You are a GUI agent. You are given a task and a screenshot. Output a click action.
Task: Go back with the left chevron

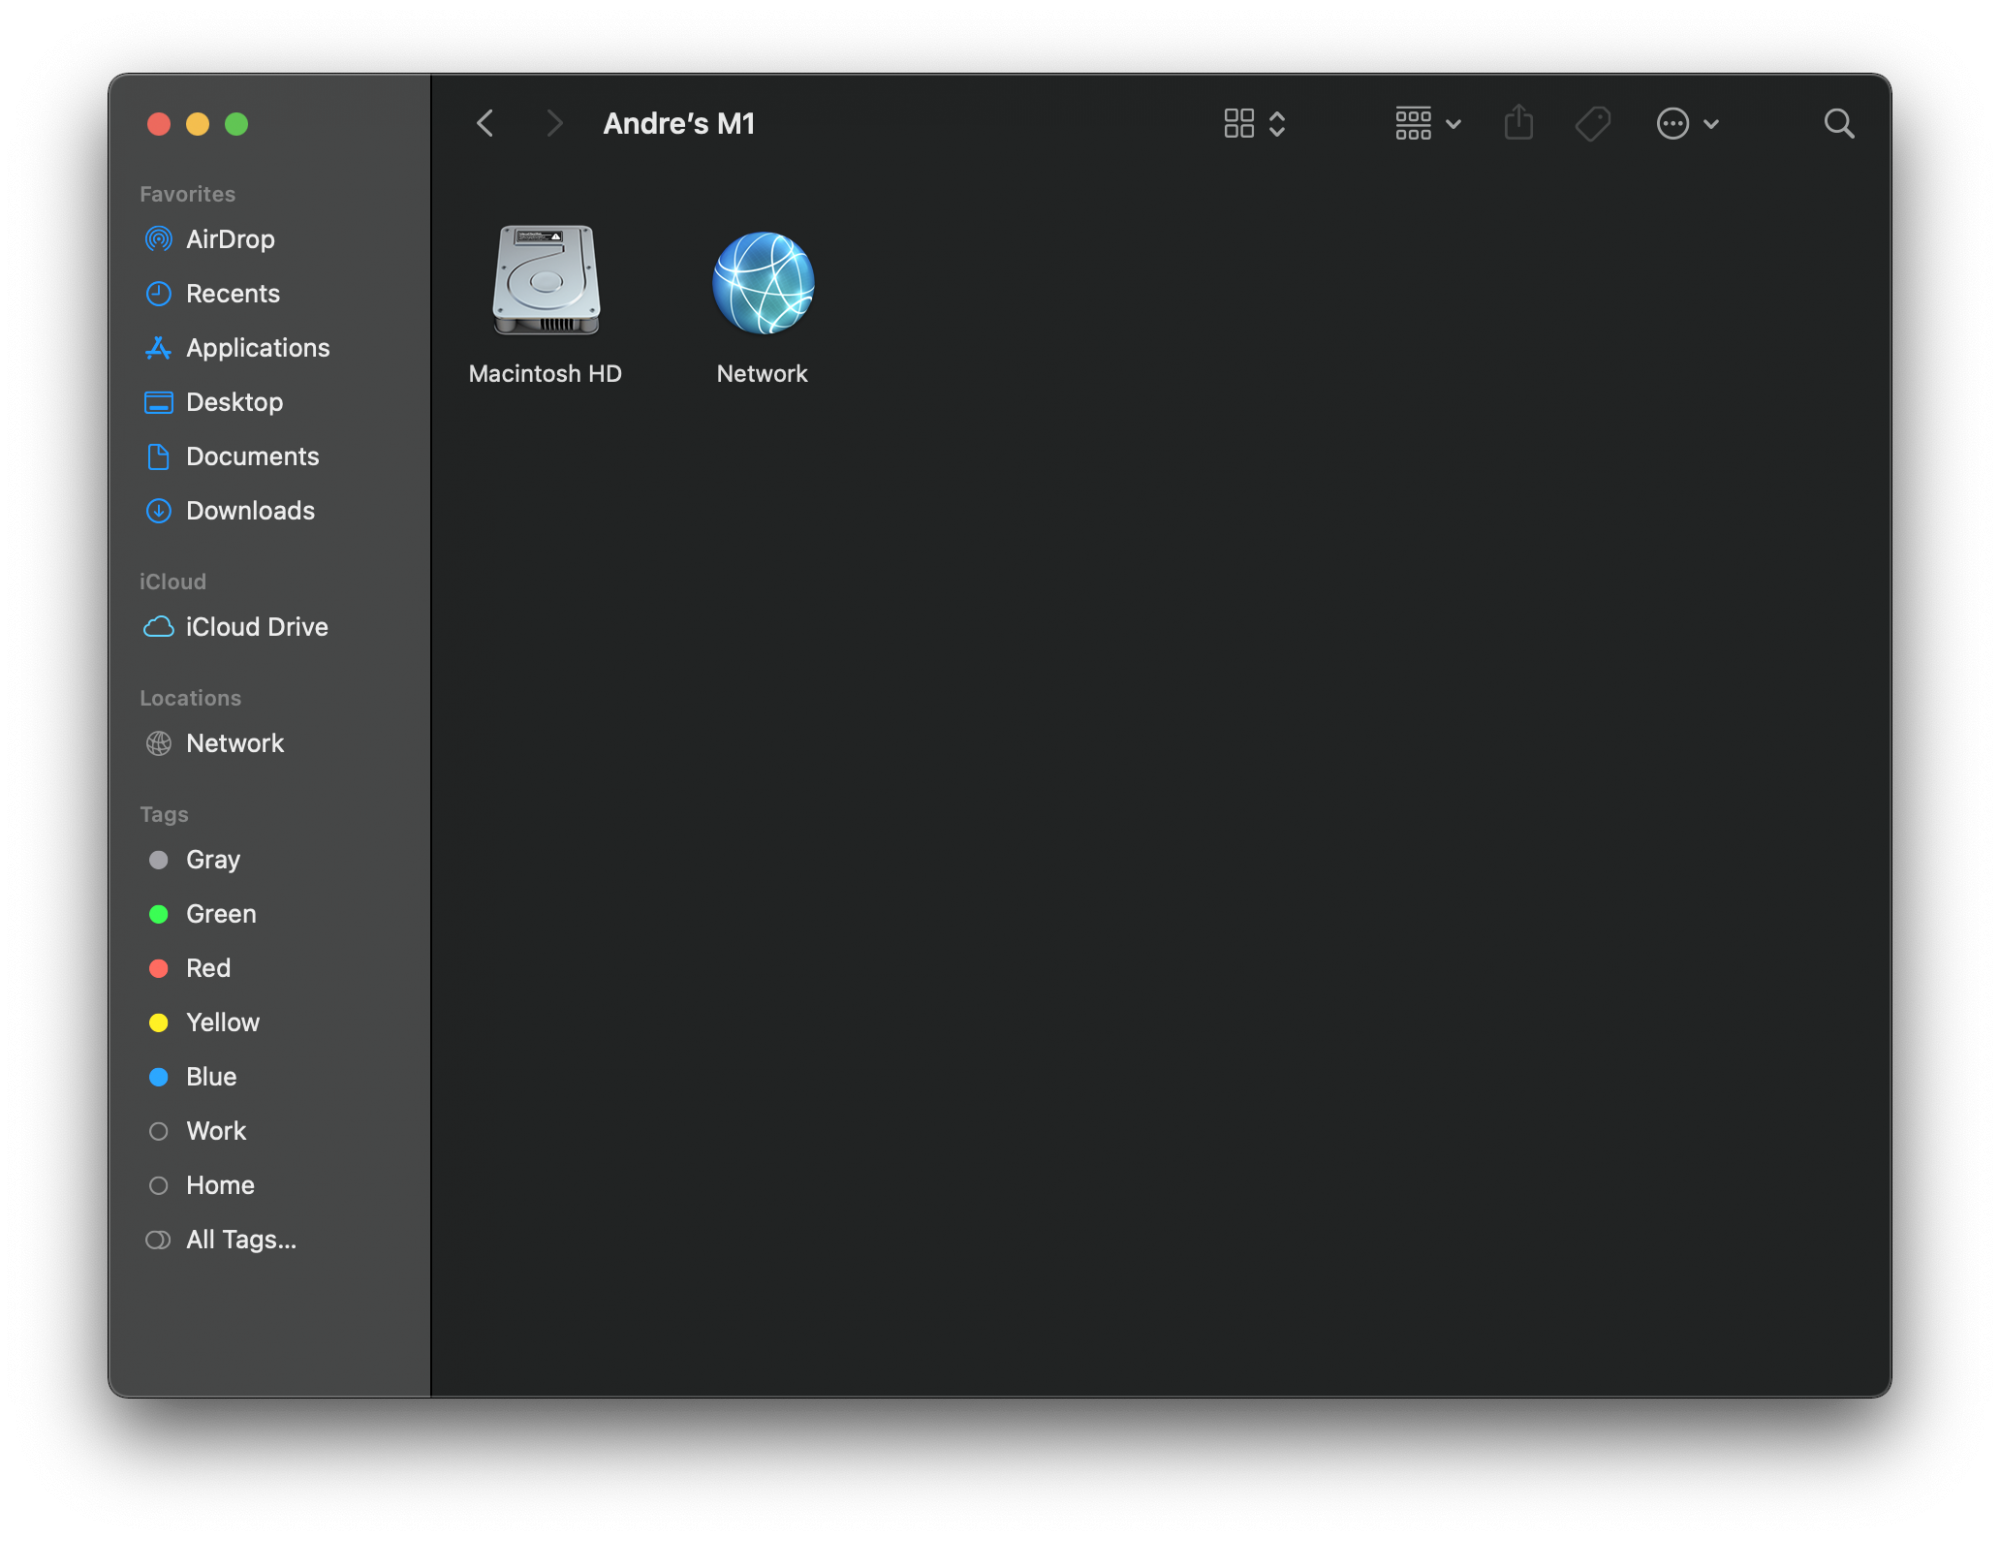point(486,124)
